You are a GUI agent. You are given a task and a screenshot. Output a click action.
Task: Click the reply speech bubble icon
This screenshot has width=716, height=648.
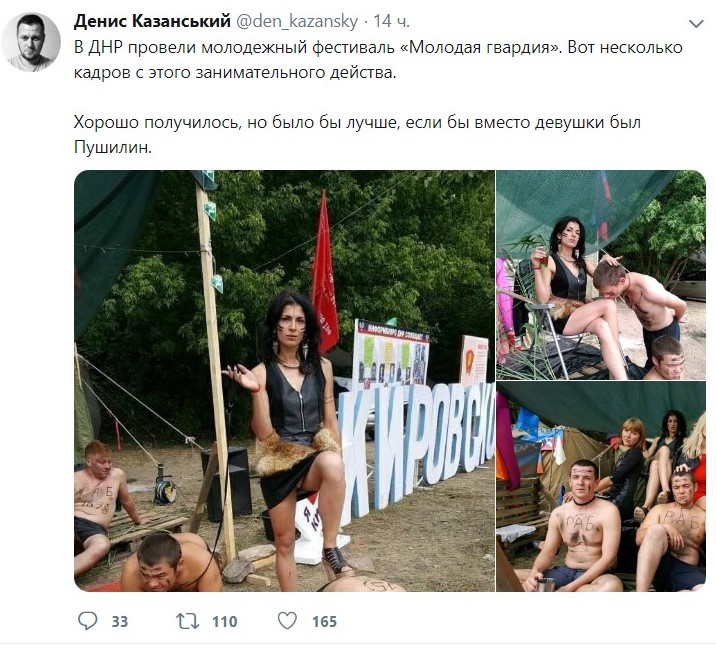point(88,621)
